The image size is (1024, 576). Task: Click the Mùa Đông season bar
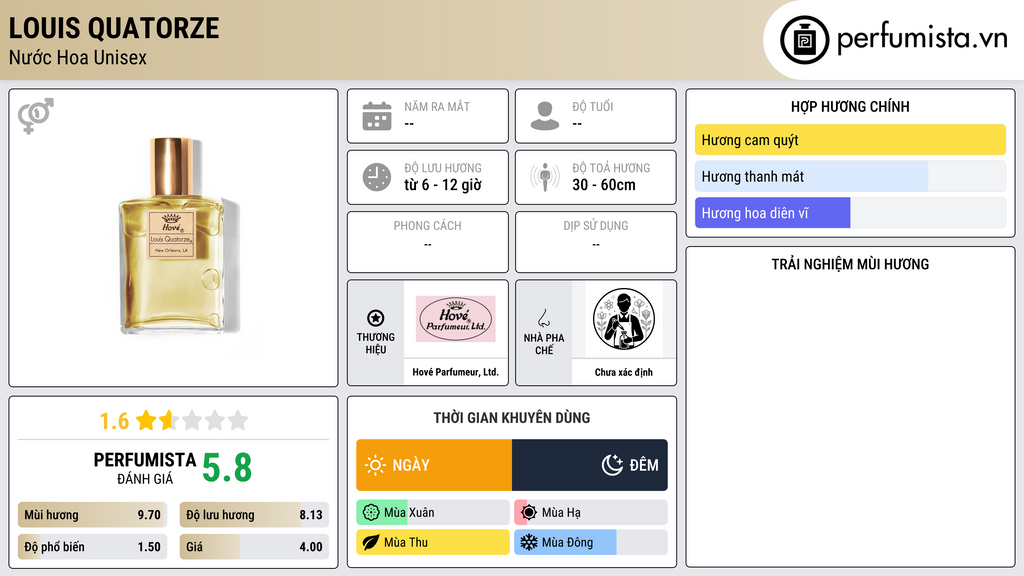(x=590, y=542)
